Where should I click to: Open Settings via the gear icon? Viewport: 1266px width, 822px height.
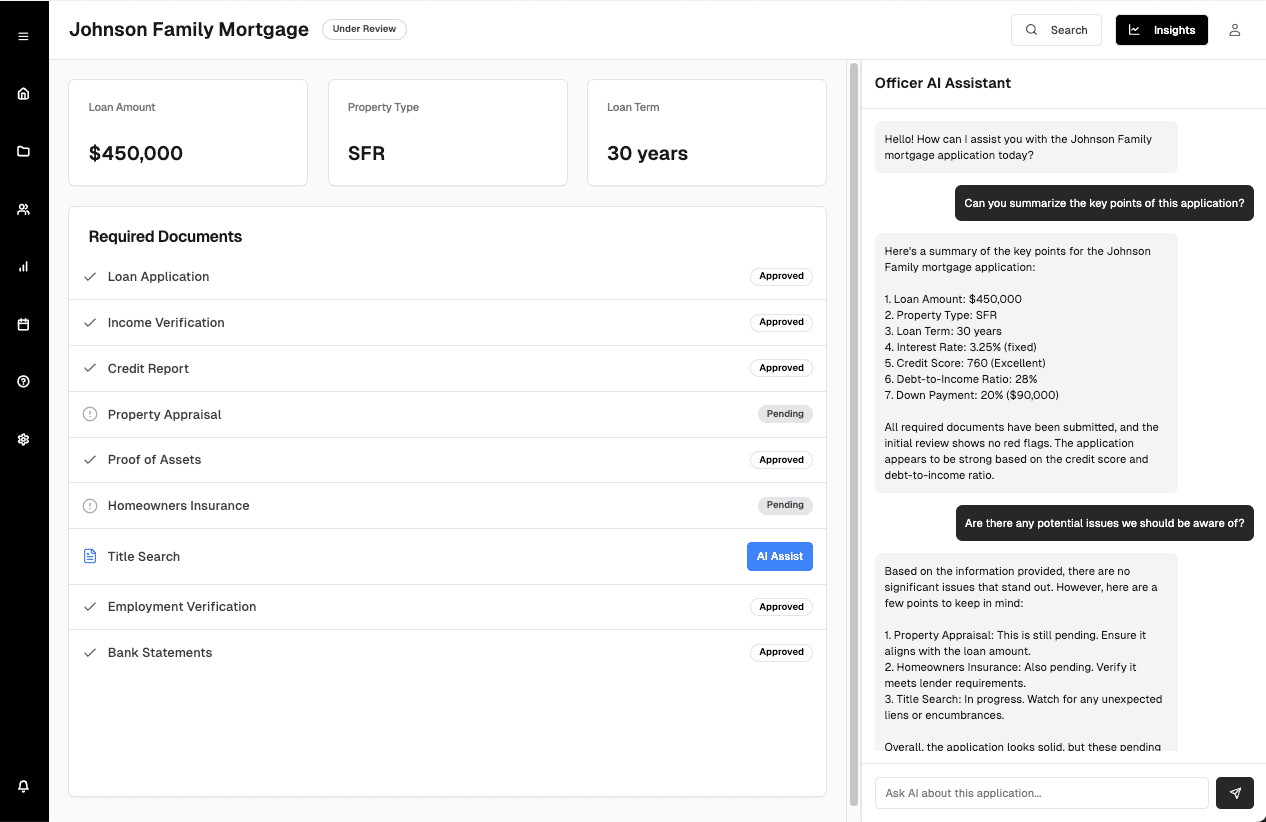pos(23,439)
